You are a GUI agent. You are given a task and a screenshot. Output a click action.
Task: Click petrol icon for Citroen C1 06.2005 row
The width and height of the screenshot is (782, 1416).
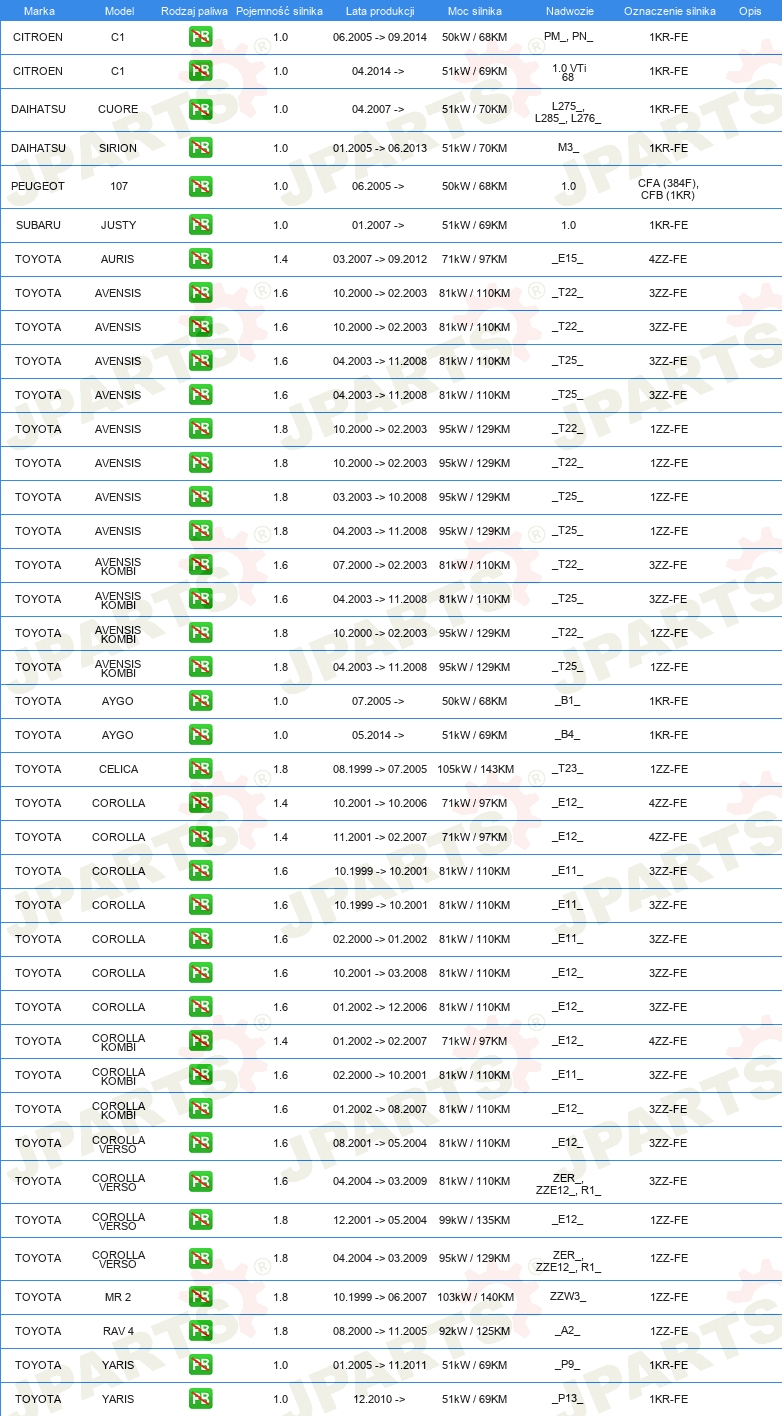tap(200, 37)
